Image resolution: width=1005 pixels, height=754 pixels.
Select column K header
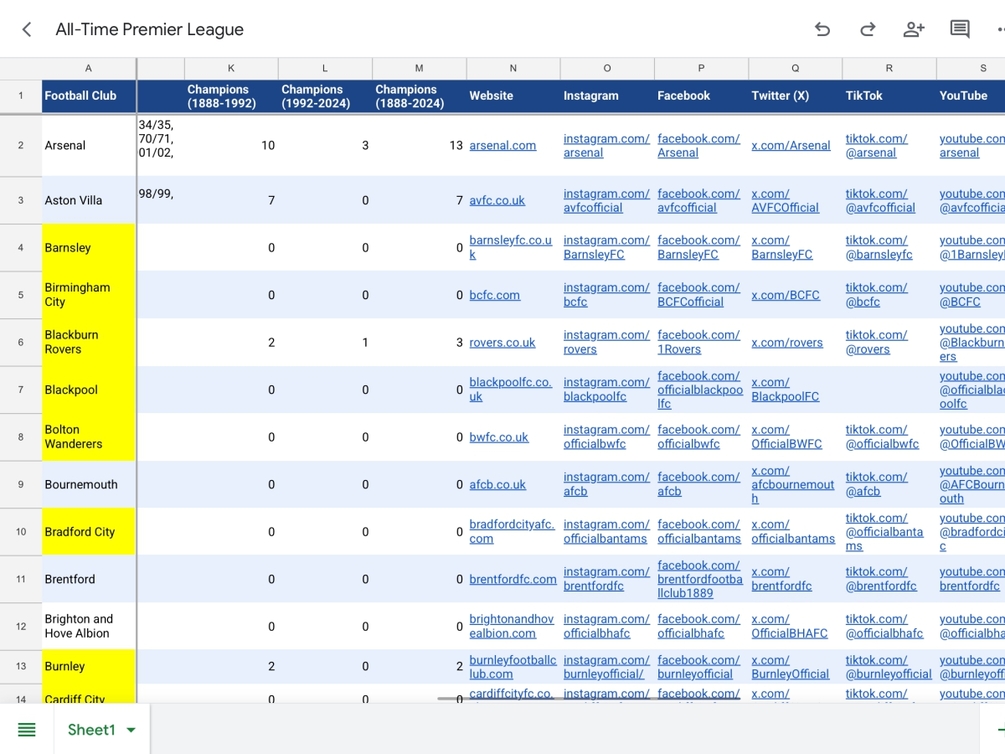pos(231,68)
